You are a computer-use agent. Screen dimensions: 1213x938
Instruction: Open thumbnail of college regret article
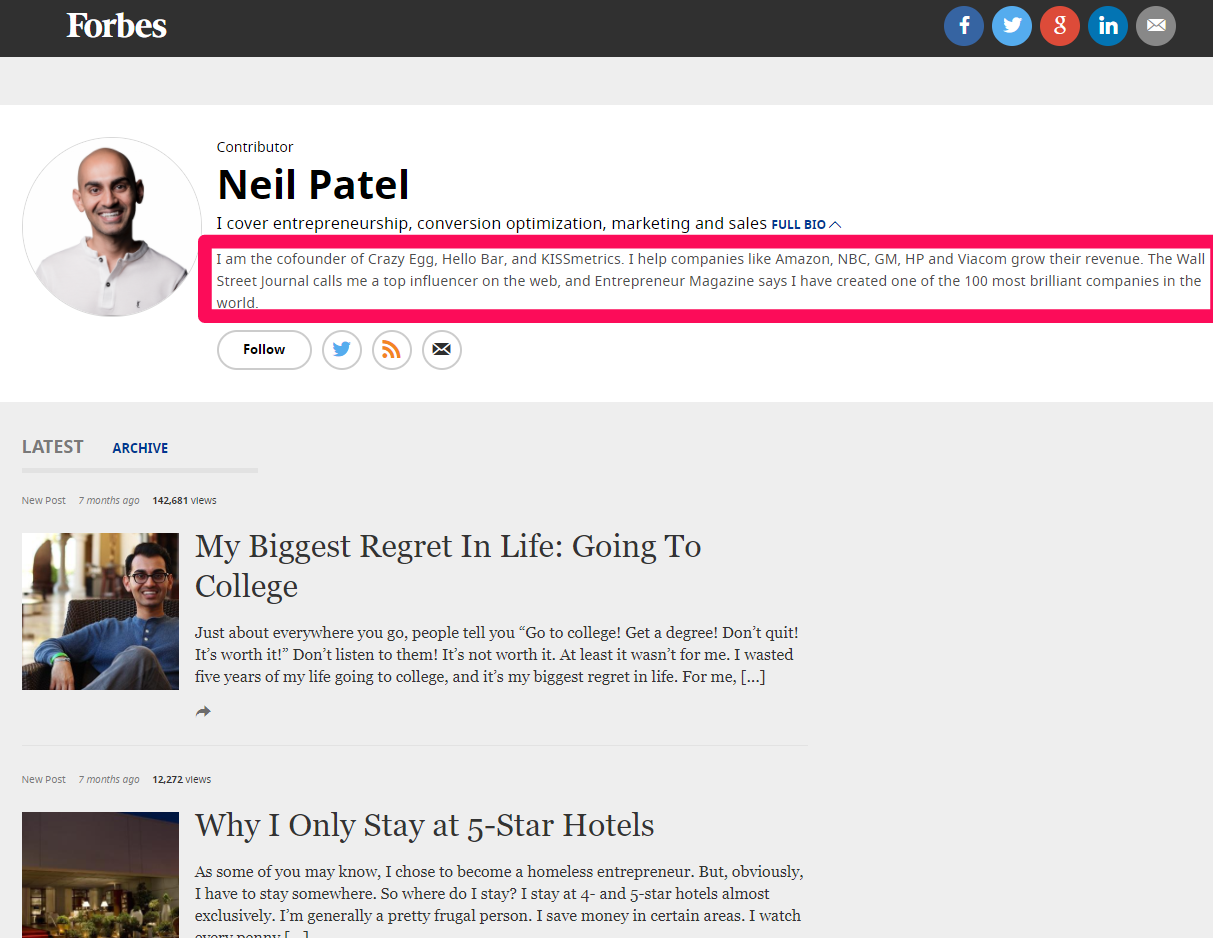tap(100, 611)
